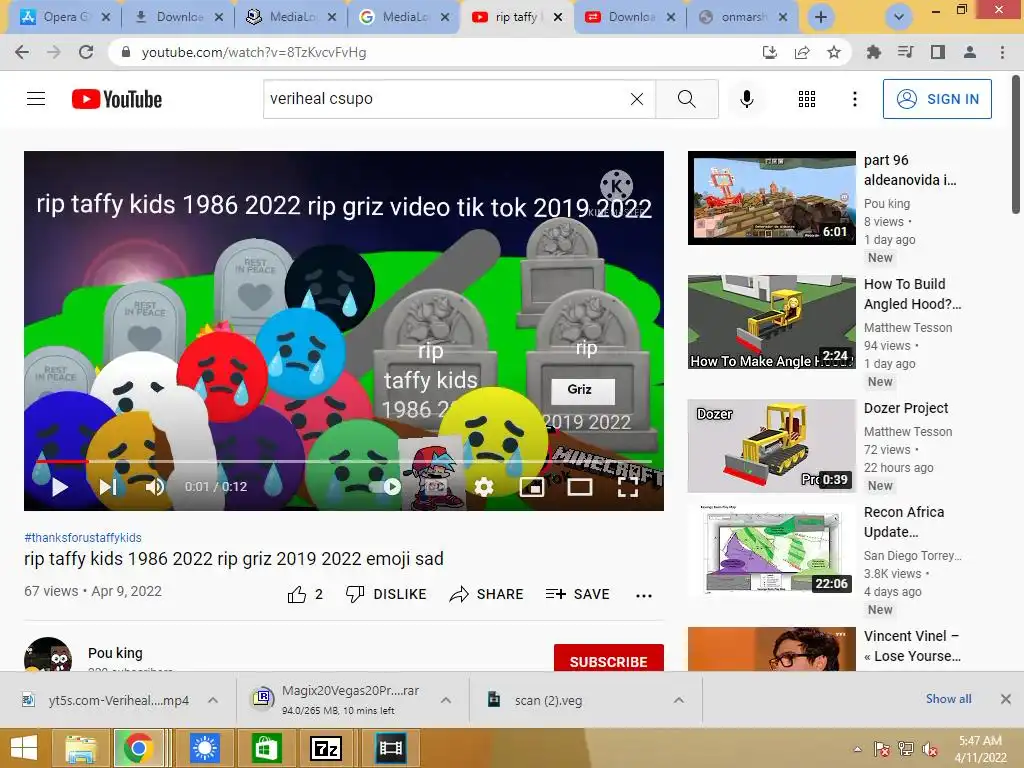Open more actions ellipsis under video
Screen dimensions: 1024x768
(x=644, y=595)
